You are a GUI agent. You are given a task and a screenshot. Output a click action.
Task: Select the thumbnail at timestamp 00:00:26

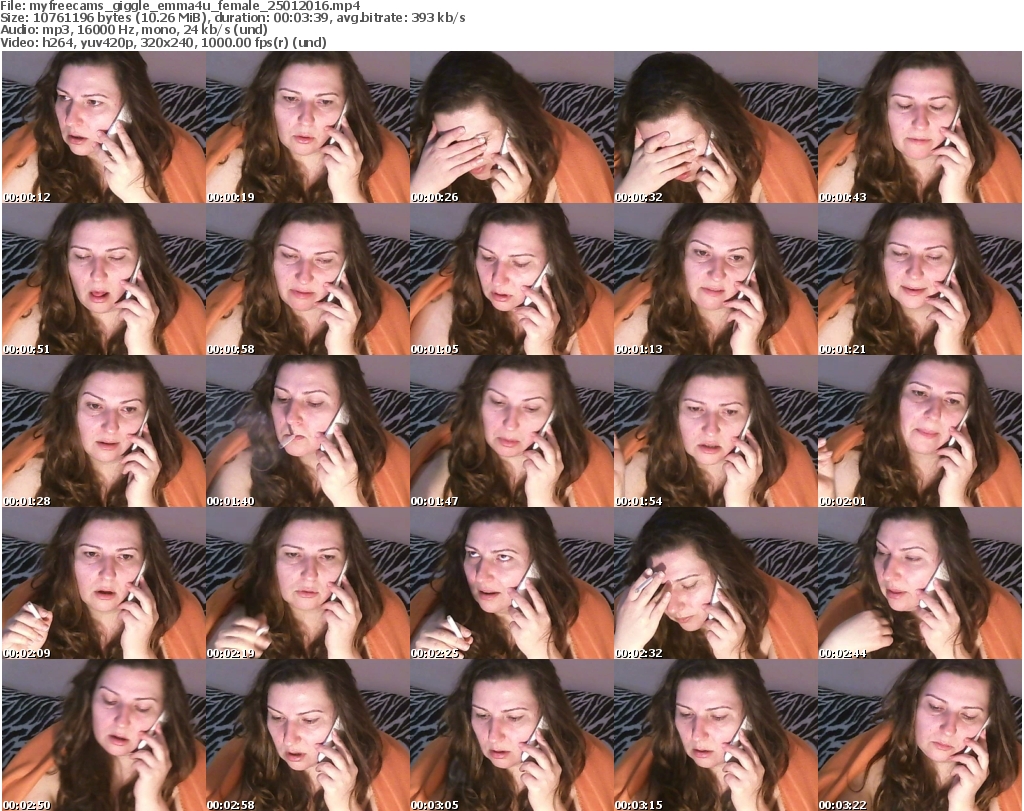[x=511, y=127]
